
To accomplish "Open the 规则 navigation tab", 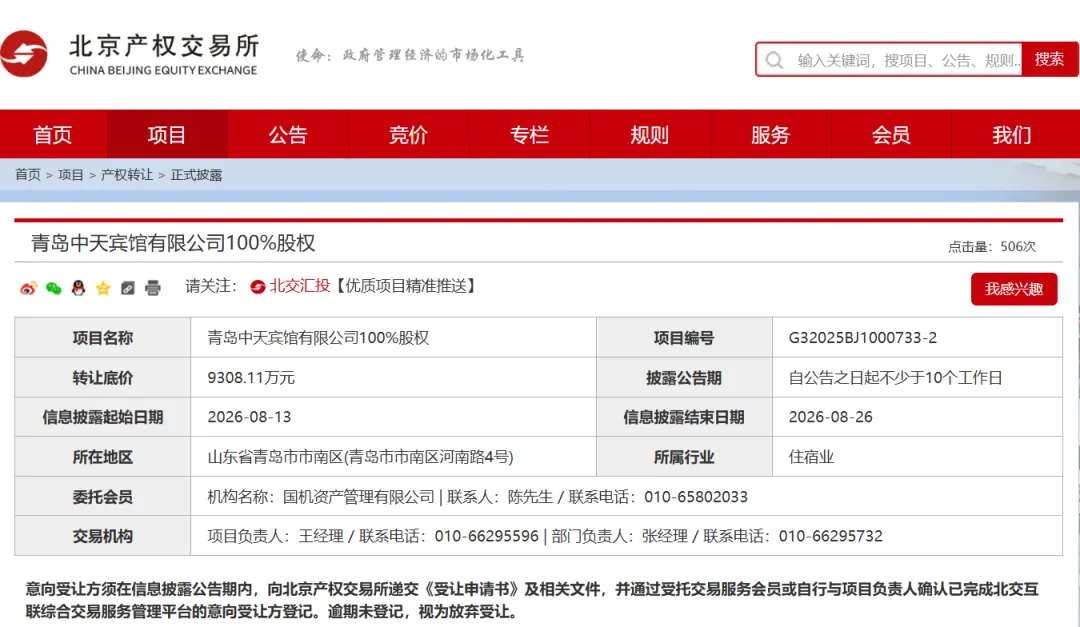I will point(650,134).
